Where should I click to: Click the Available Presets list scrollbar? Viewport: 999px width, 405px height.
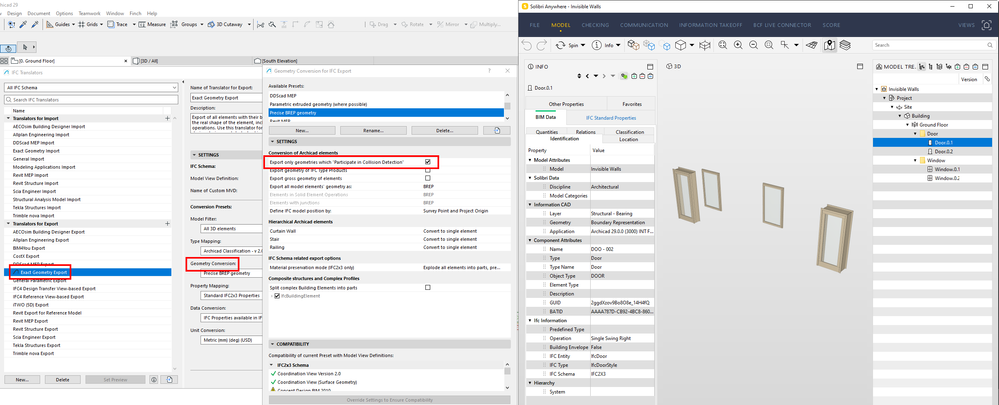(x=507, y=104)
